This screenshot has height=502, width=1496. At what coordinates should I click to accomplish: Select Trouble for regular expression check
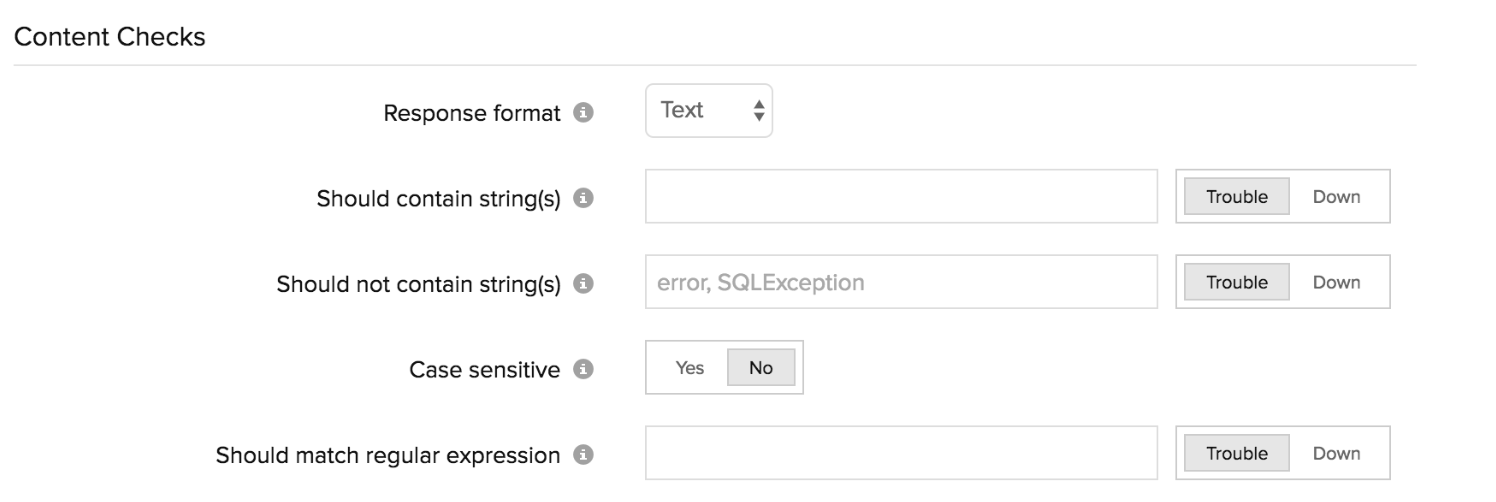[1236, 453]
